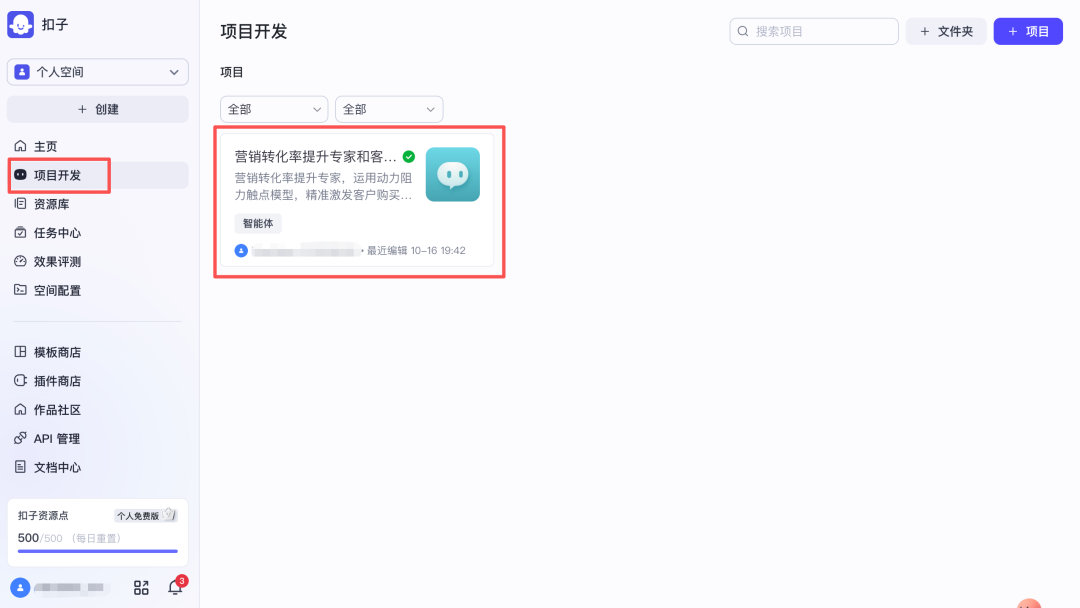1080x608 pixels.
Task: Select 项目开发 in the sidebar
Action: pyautogui.click(x=98, y=176)
